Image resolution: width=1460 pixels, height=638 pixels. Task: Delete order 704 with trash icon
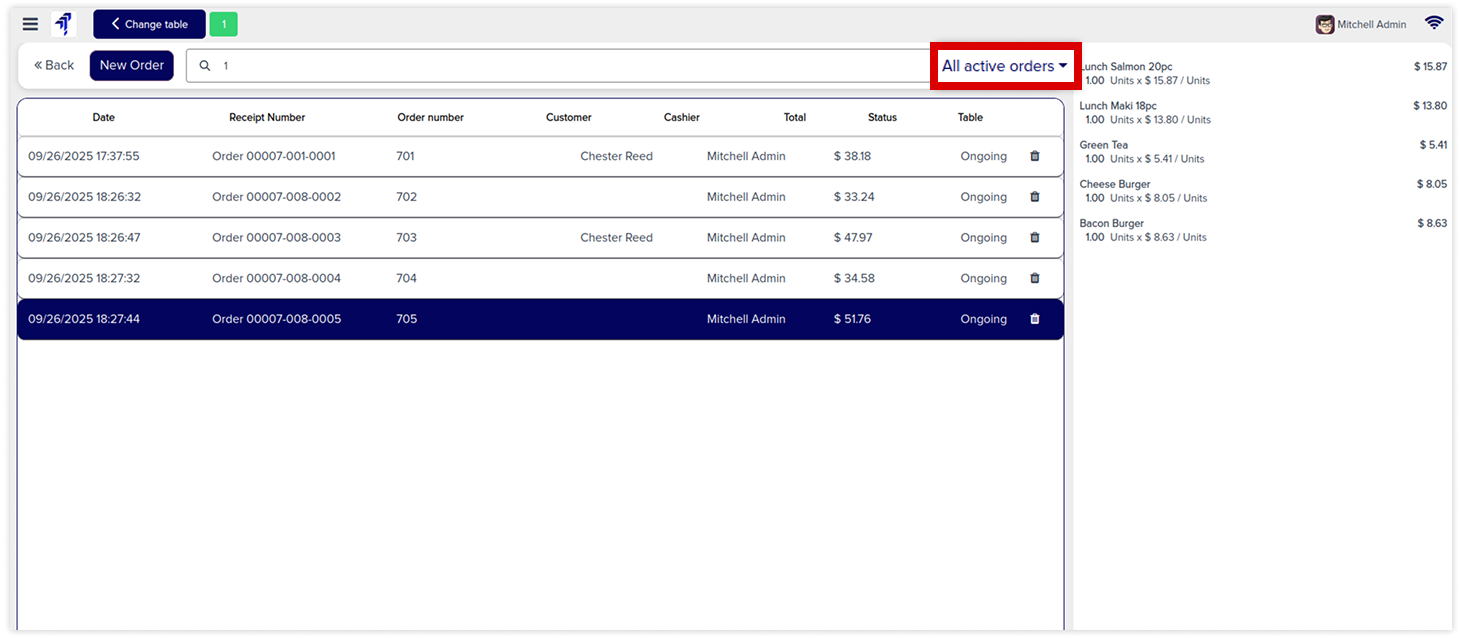click(x=1034, y=278)
